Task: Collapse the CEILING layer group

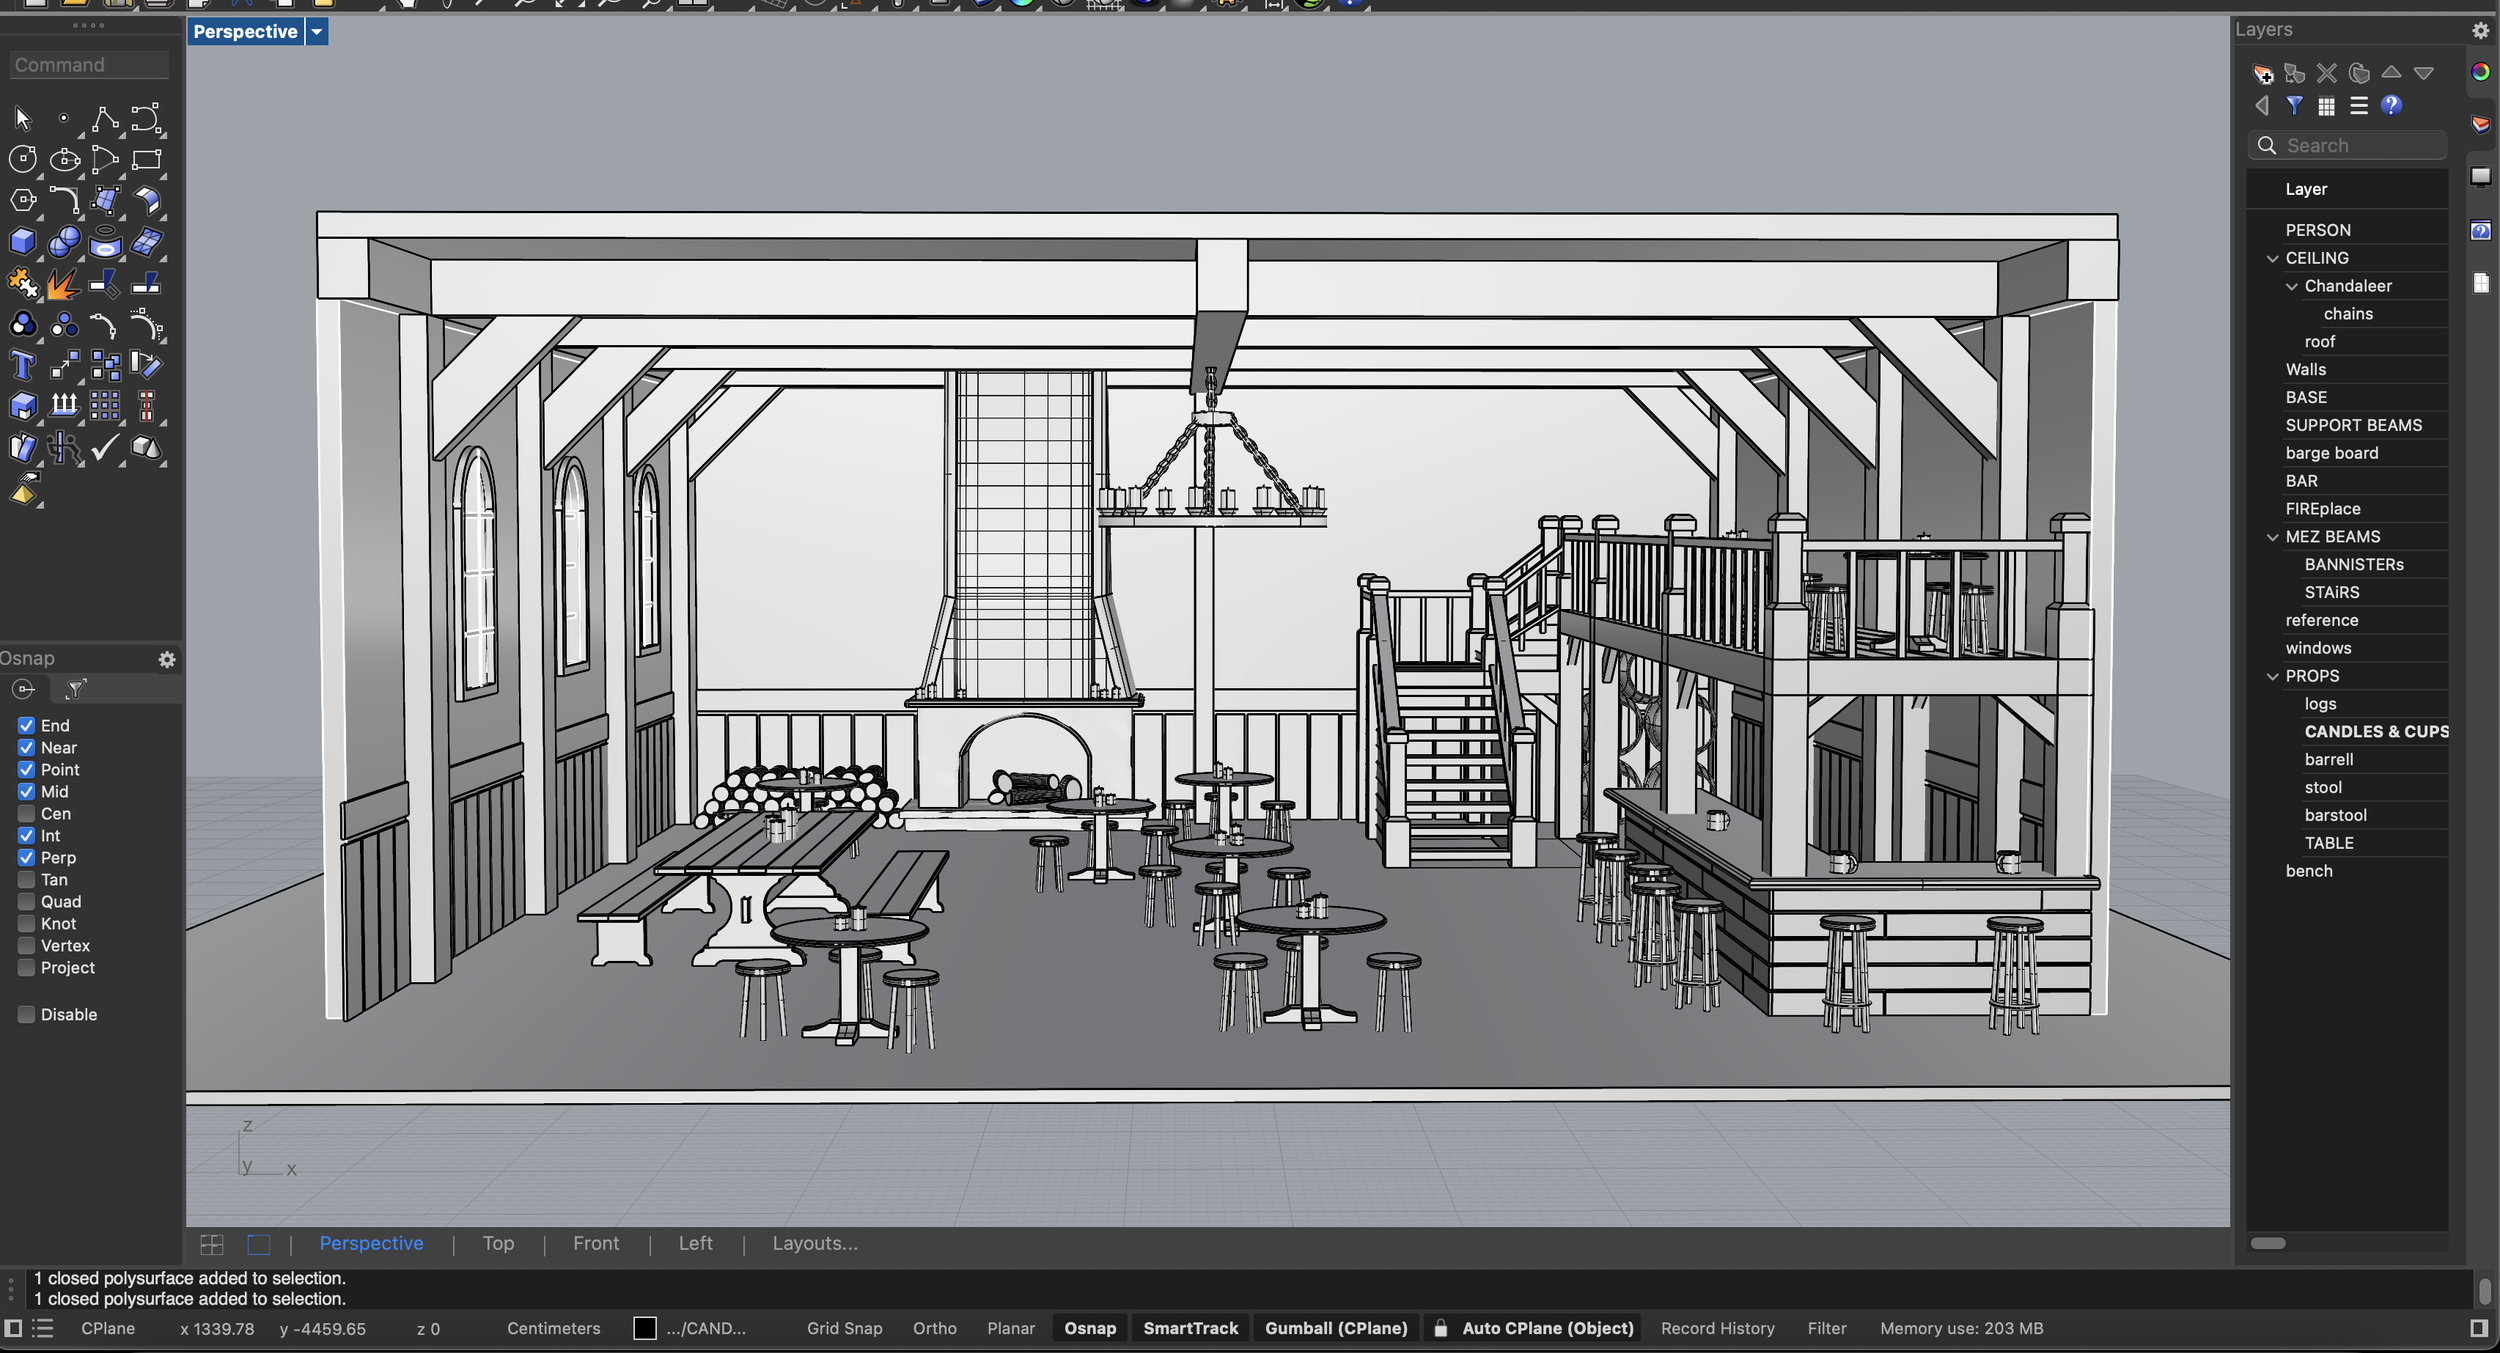Action: tap(2272, 258)
